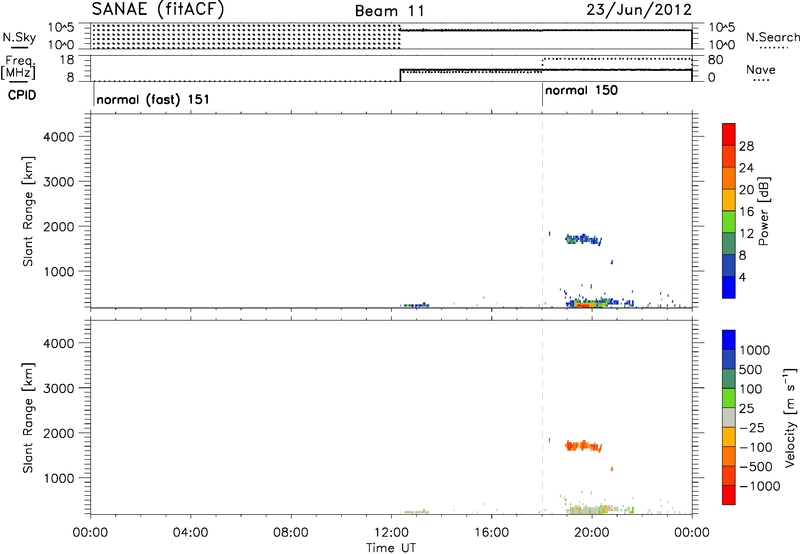Click the 'Nave' legend label
This screenshot has width=800, height=554.
(x=761, y=69)
